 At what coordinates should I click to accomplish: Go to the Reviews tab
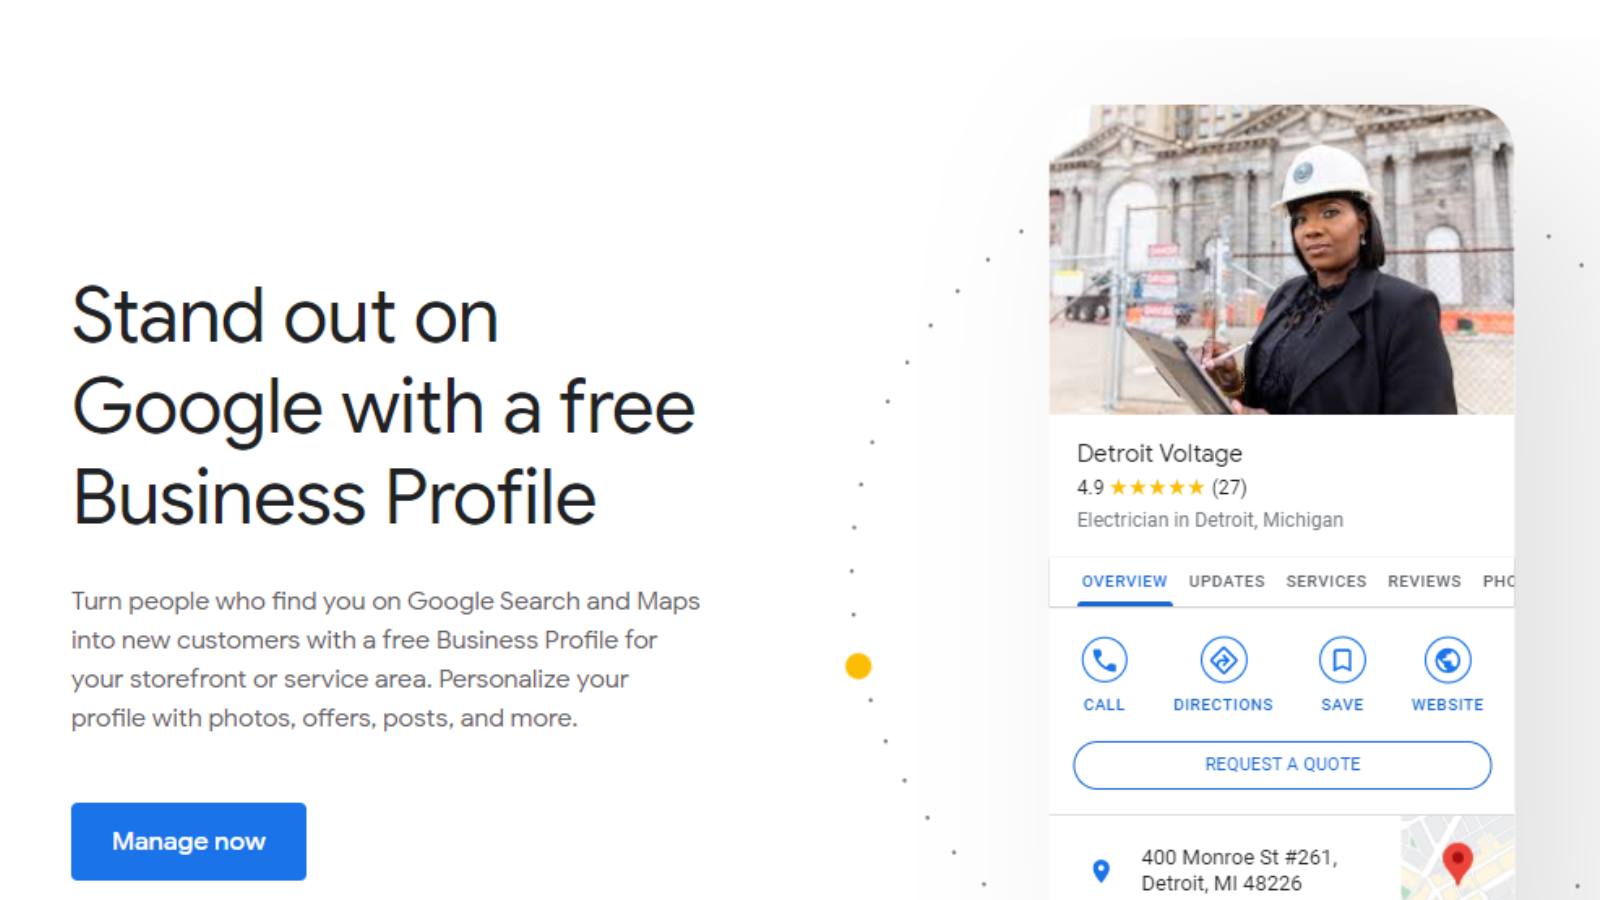[x=1424, y=581]
